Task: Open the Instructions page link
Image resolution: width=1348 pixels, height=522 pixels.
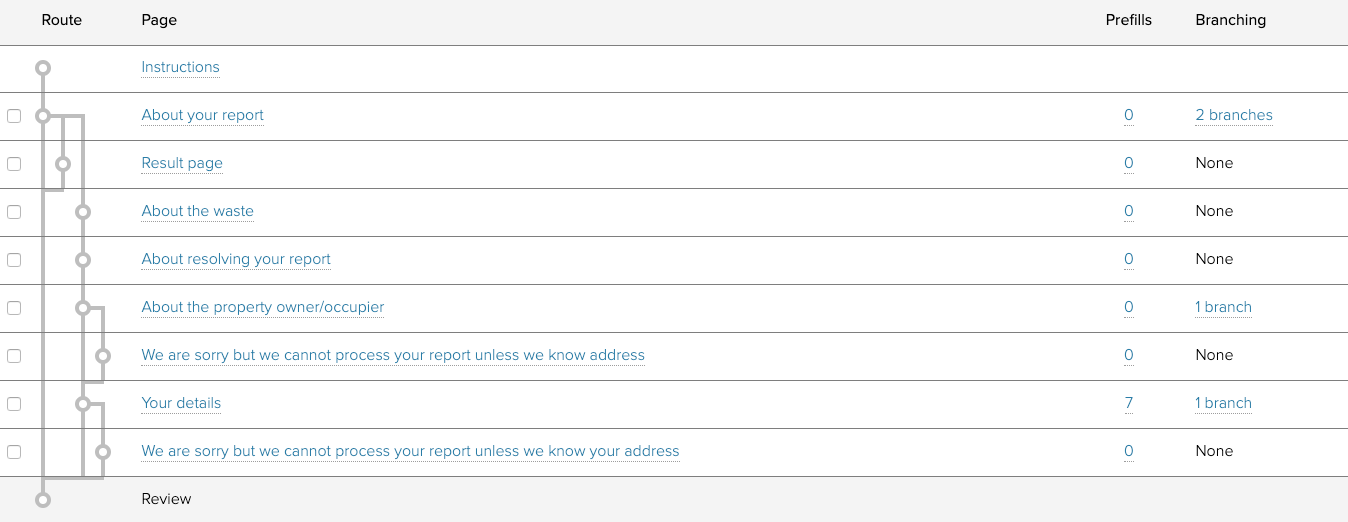Action: click(x=180, y=67)
